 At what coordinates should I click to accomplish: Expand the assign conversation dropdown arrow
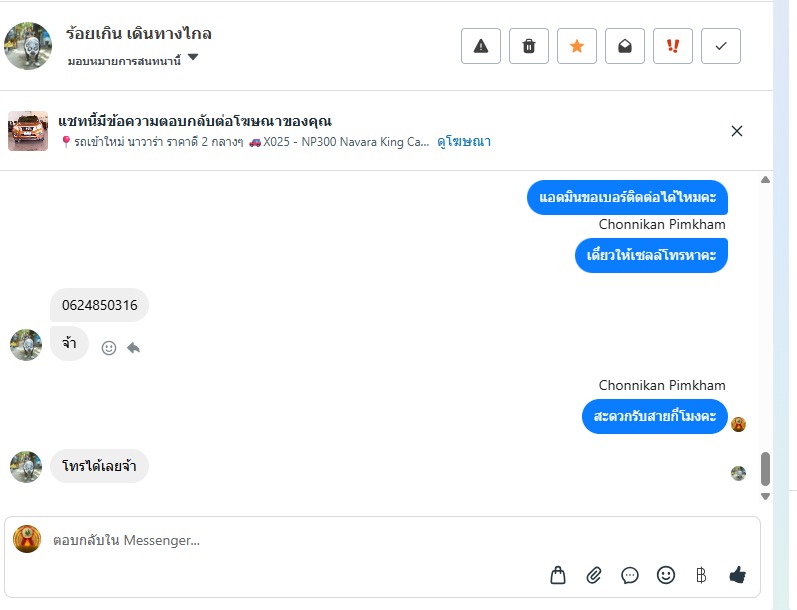[x=193, y=58]
